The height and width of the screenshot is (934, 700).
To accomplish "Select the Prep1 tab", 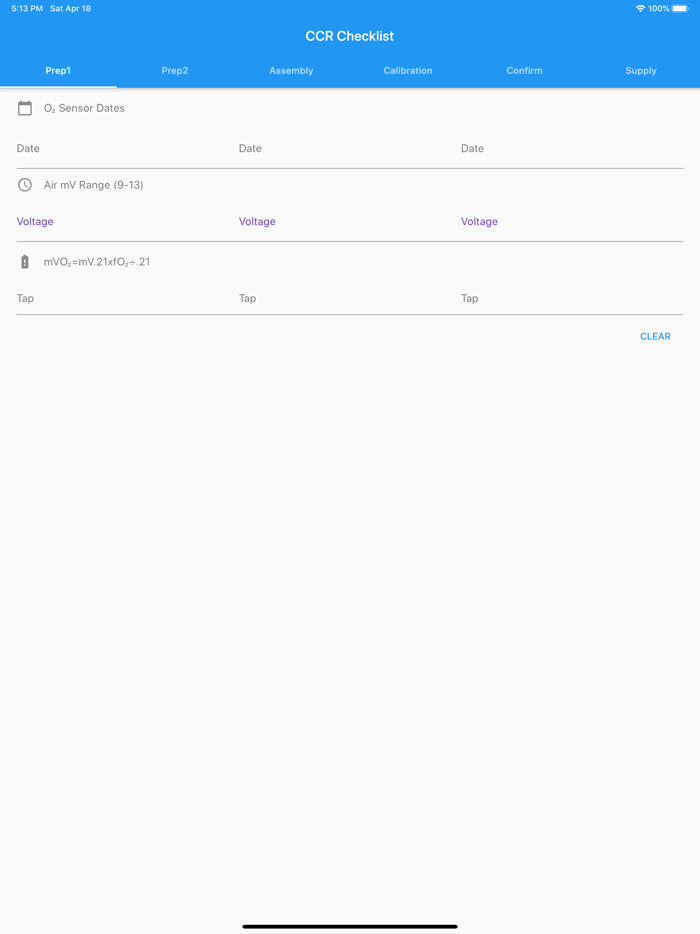I will (x=58, y=71).
